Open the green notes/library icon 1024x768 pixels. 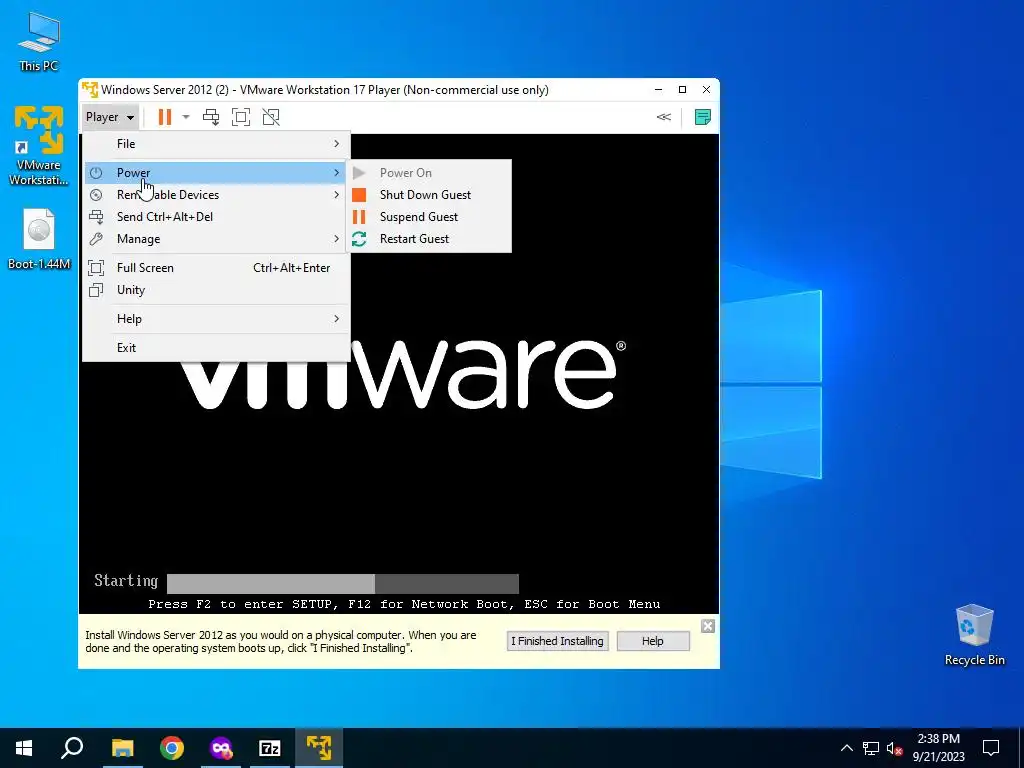[703, 117]
